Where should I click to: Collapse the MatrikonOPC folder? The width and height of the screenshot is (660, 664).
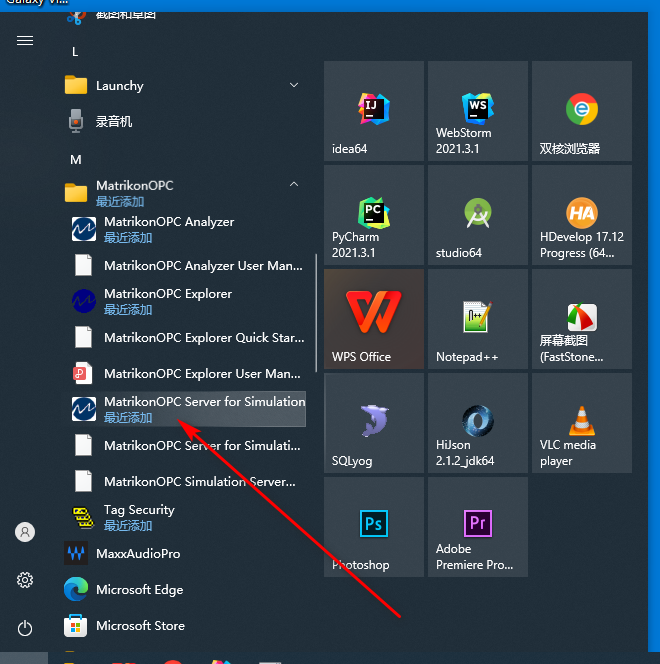pyautogui.click(x=183, y=193)
